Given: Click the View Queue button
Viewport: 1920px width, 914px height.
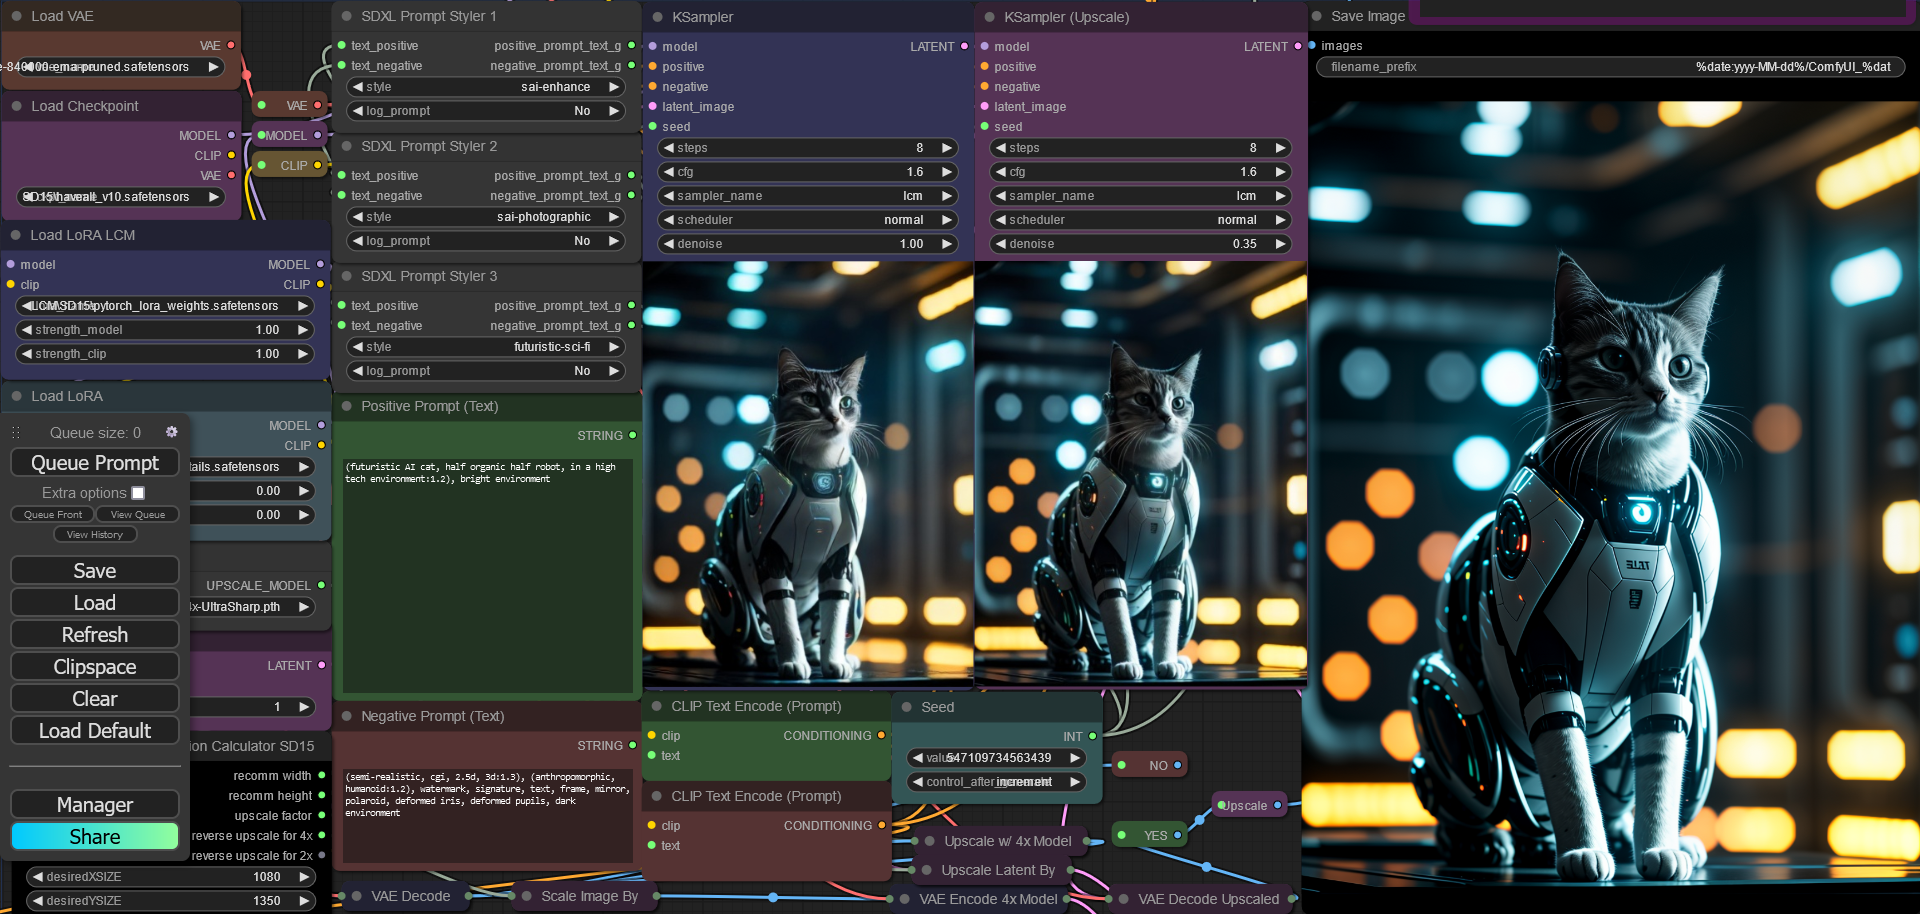Looking at the screenshot, I should click(138, 514).
